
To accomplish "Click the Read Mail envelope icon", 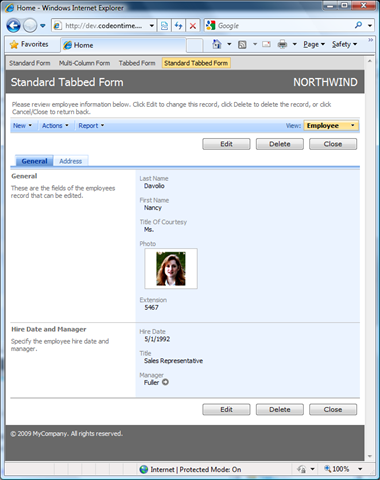I will click(x=266, y=44).
